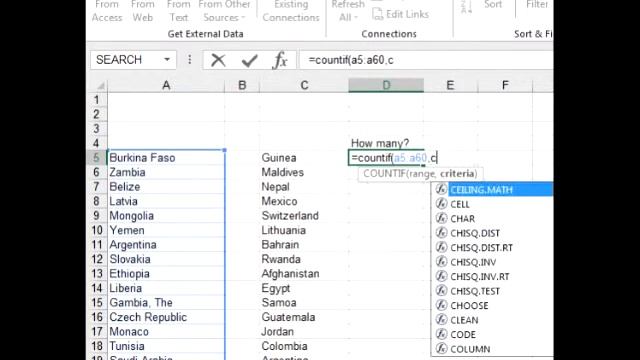Screen dimensions: 640x360
Task: Click cell containing Tunisia
Action: click(x=166, y=346)
